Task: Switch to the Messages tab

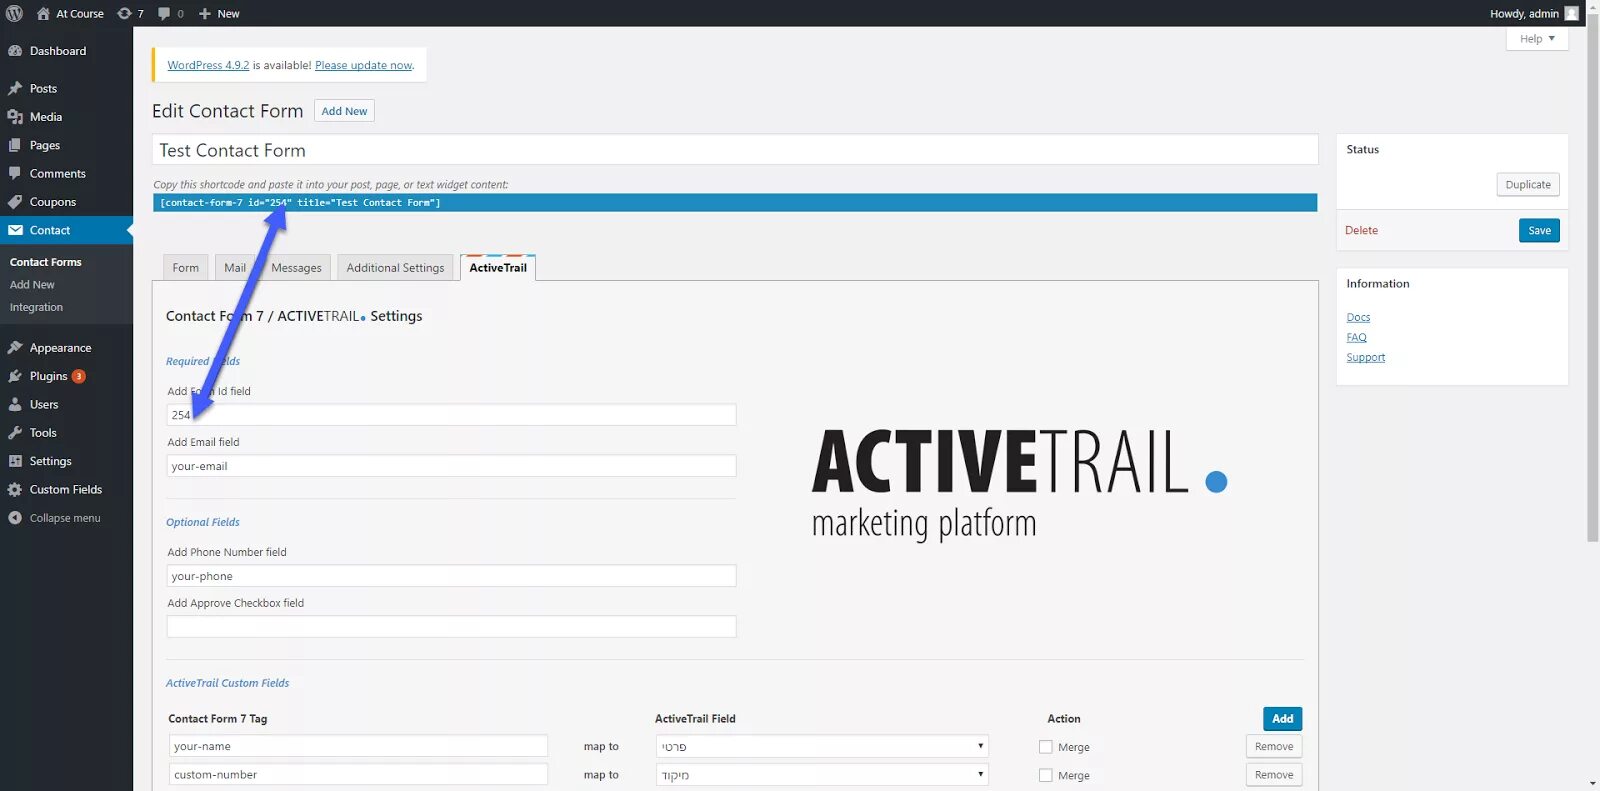Action: pyautogui.click(x=296, y=268)
